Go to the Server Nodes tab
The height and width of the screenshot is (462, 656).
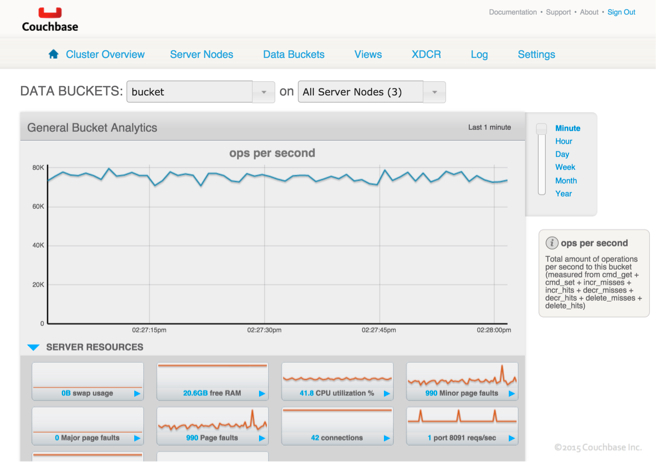(201, 54)
